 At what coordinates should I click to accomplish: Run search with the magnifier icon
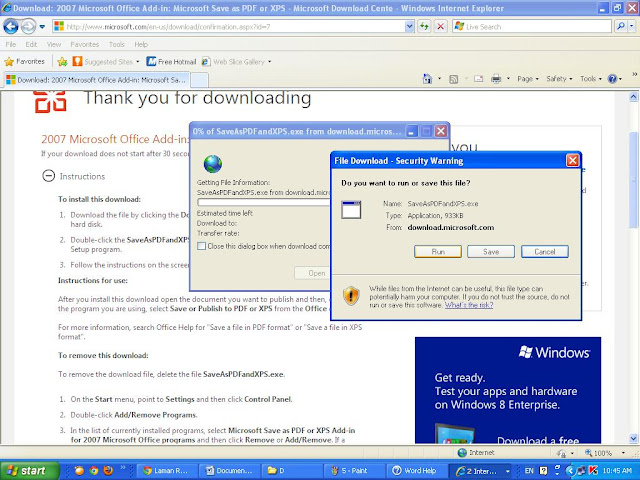(621, 27)
